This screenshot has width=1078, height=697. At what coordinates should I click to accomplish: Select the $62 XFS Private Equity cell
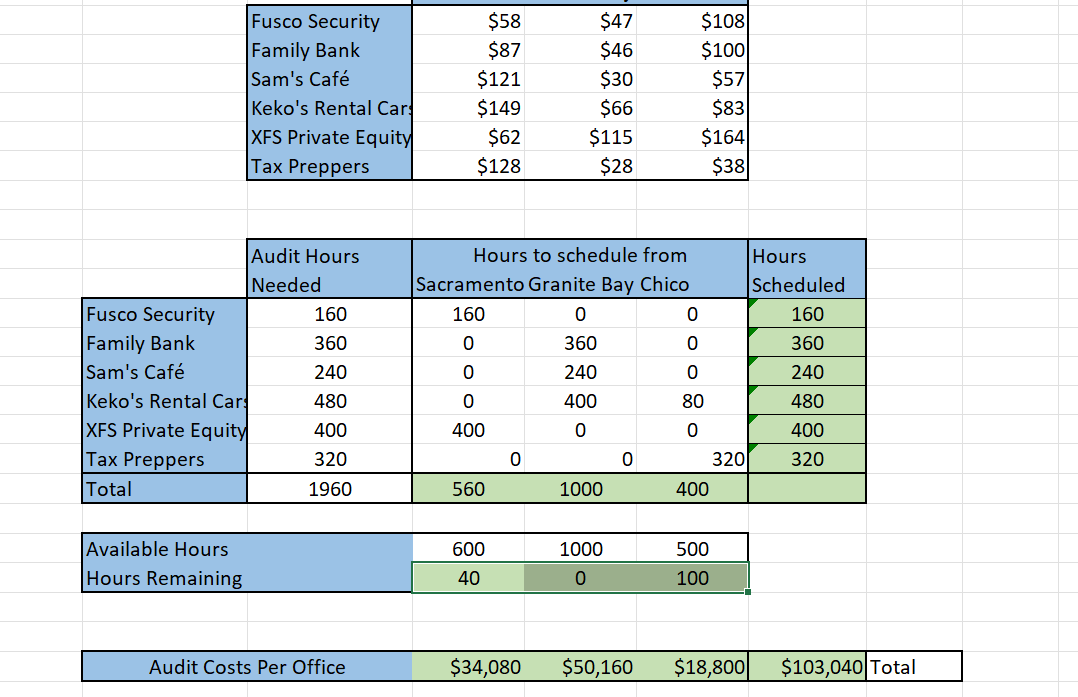coord(468,137)
